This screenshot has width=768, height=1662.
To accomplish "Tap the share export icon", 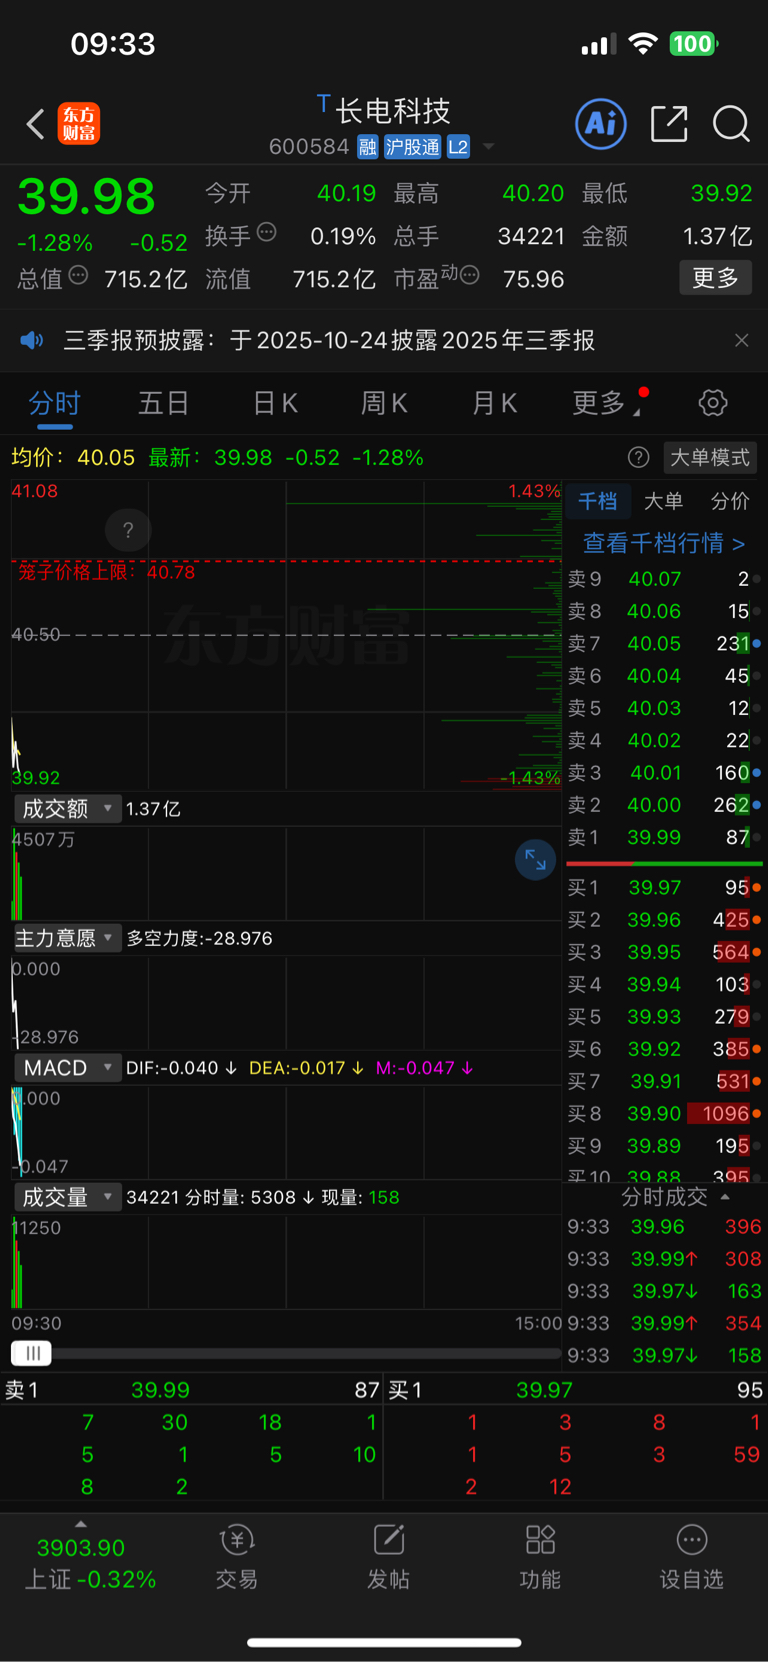I will coord(669,124).
